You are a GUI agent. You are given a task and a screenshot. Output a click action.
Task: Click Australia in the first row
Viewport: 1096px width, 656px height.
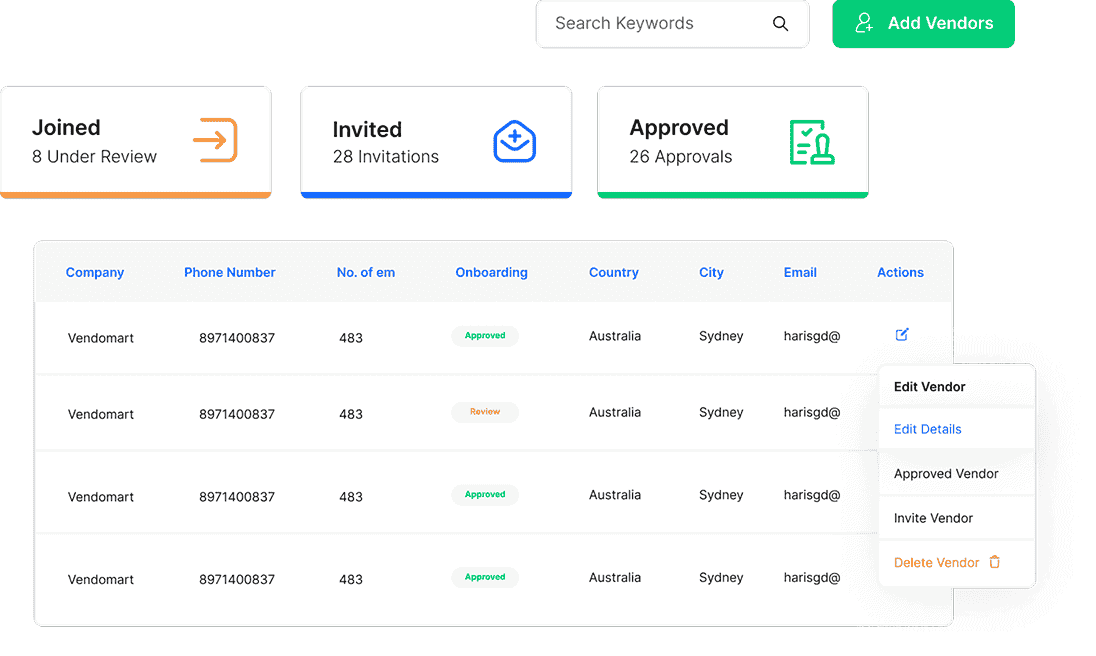coord(614,336)
